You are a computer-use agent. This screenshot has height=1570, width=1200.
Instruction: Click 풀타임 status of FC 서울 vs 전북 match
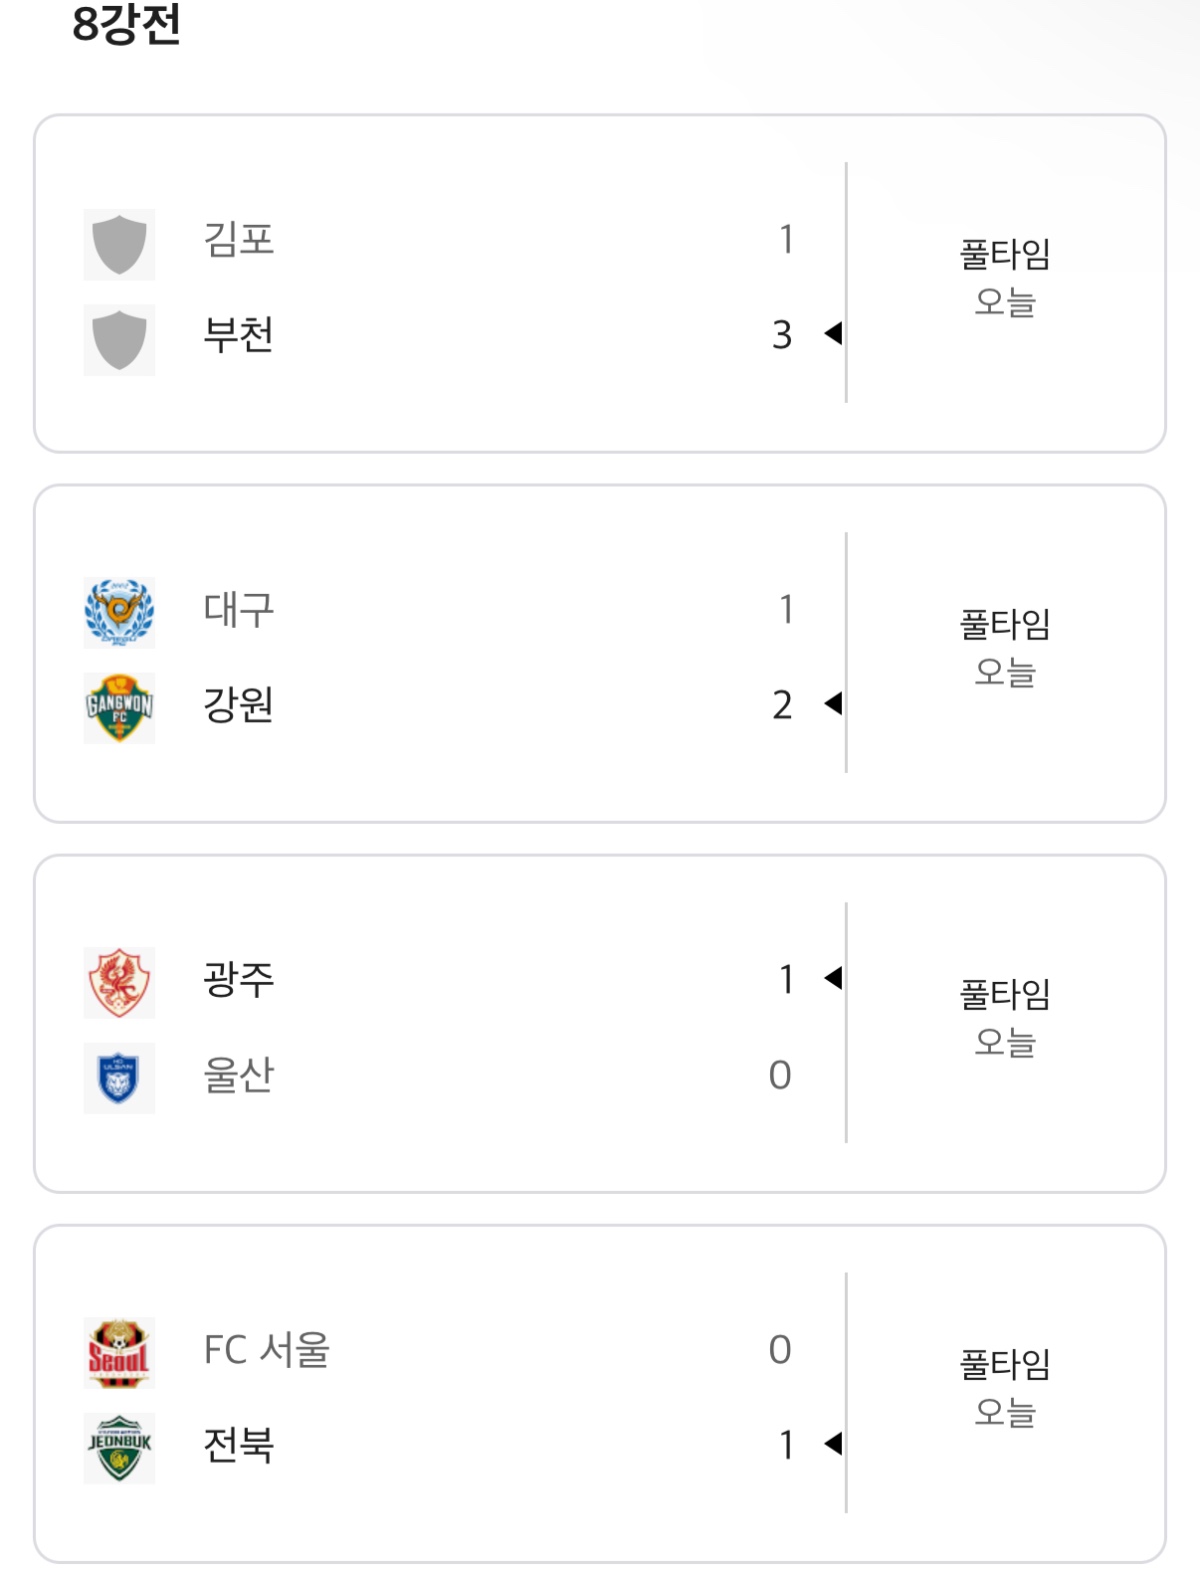click(1005, 1364)
